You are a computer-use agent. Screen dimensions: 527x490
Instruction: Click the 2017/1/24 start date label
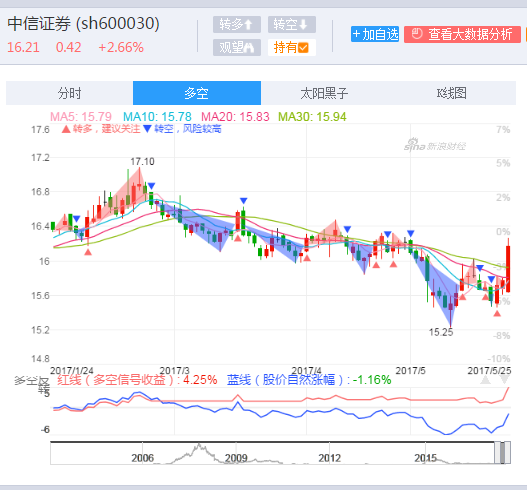72,371
